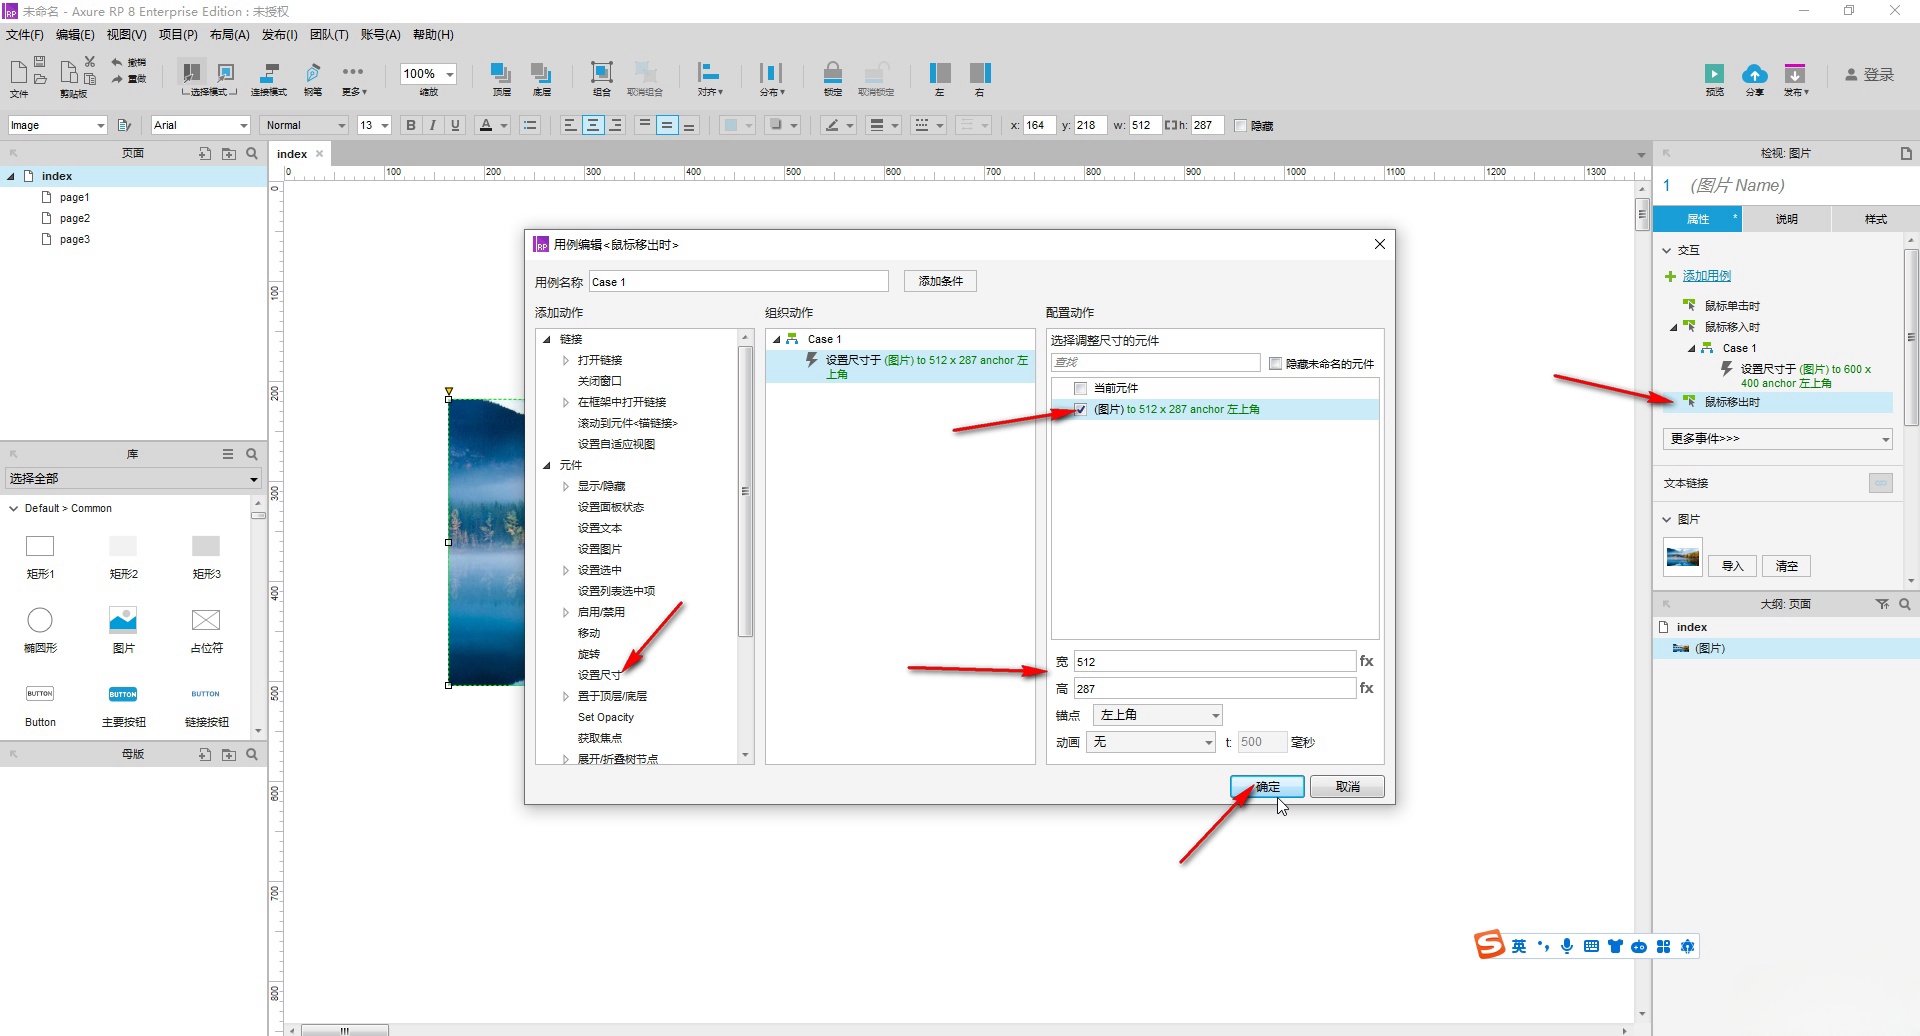Click the fx button beside width field
1920x1036 pixels.
[1366, 661]
